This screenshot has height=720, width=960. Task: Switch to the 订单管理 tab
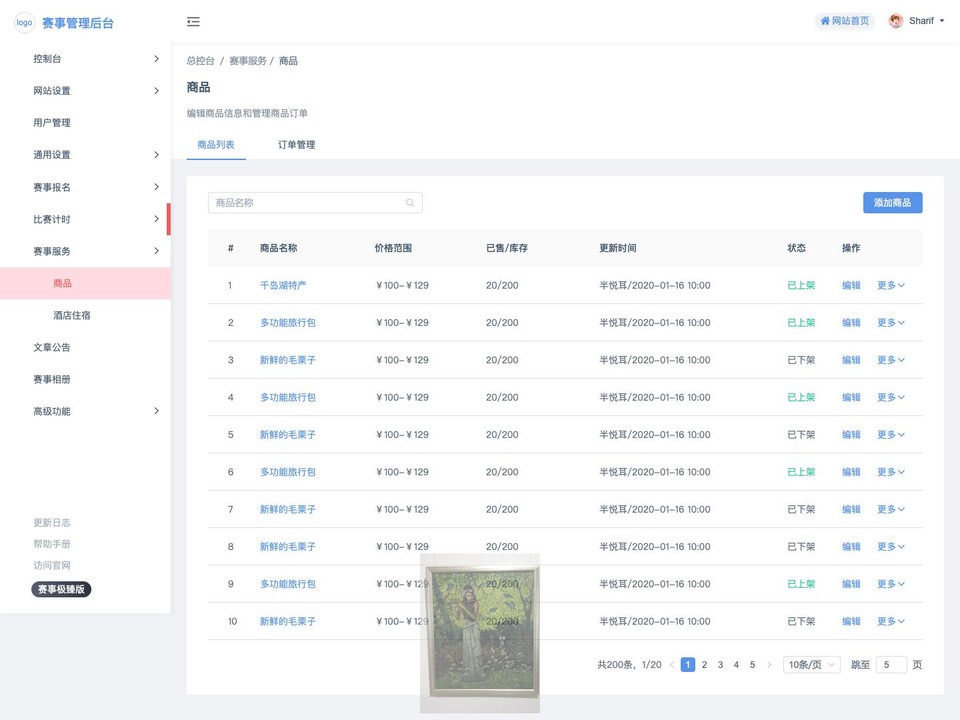[x=296, y=145]
